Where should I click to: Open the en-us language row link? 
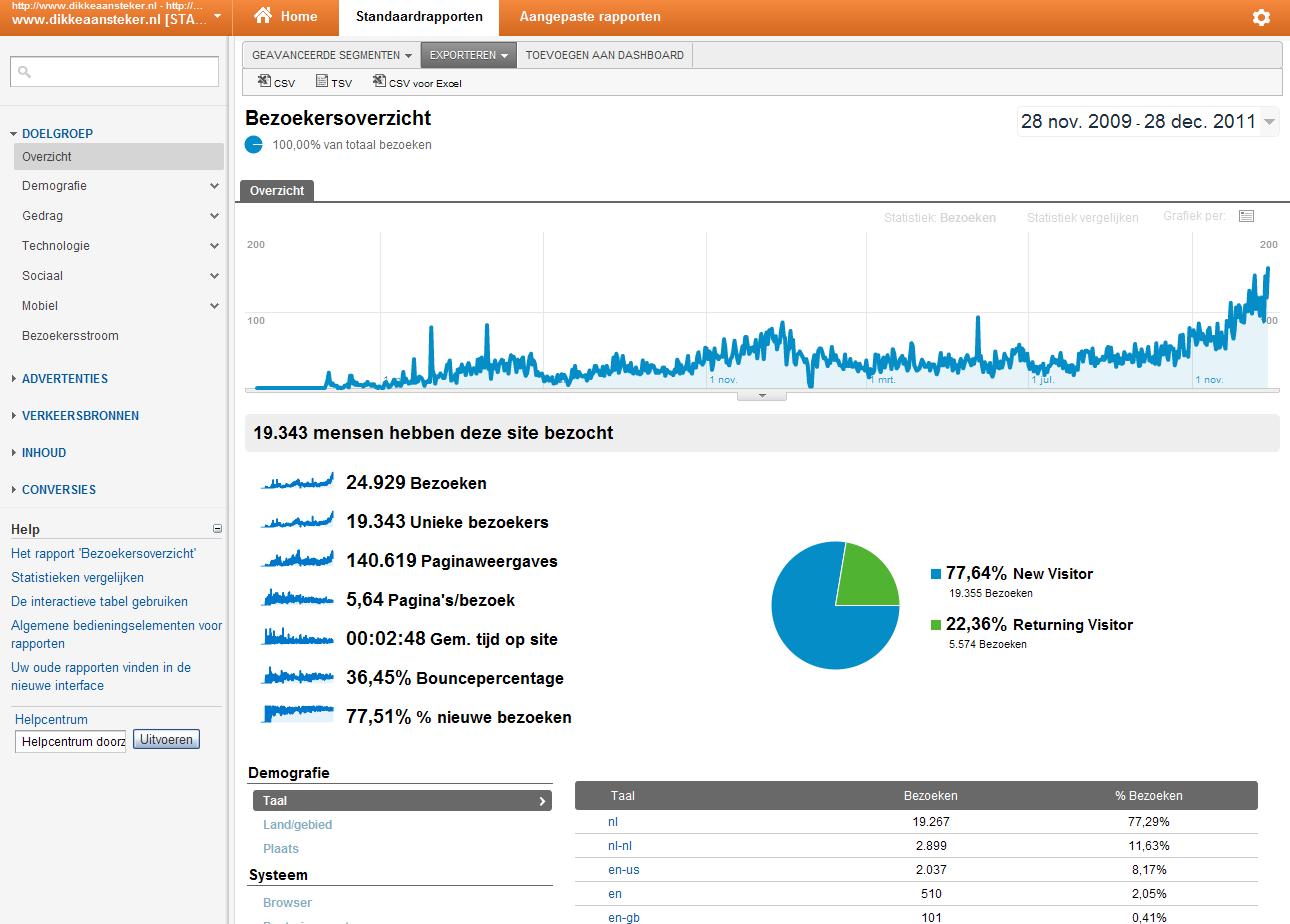click(623, 870)
